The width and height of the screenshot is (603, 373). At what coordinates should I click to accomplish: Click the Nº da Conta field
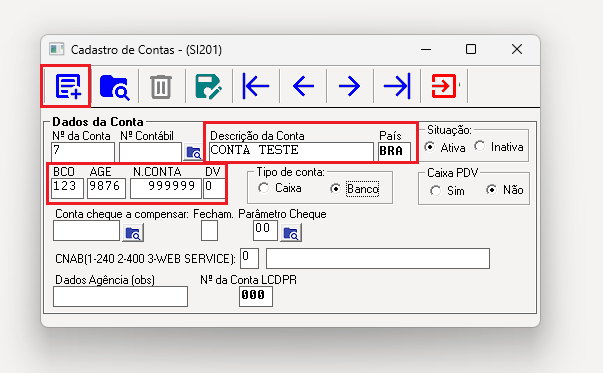tap(83, 152)
